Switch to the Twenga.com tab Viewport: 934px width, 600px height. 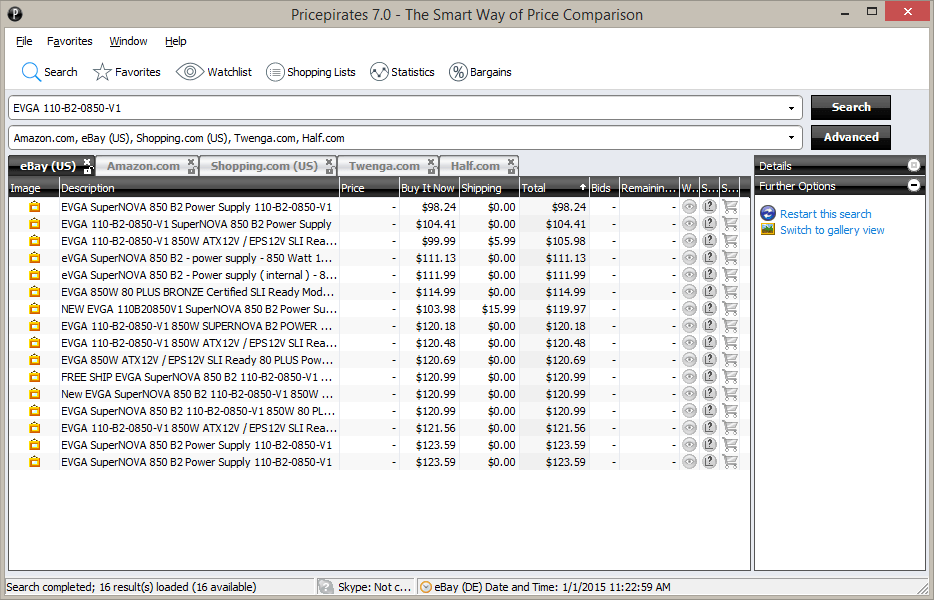pos(384,166)
